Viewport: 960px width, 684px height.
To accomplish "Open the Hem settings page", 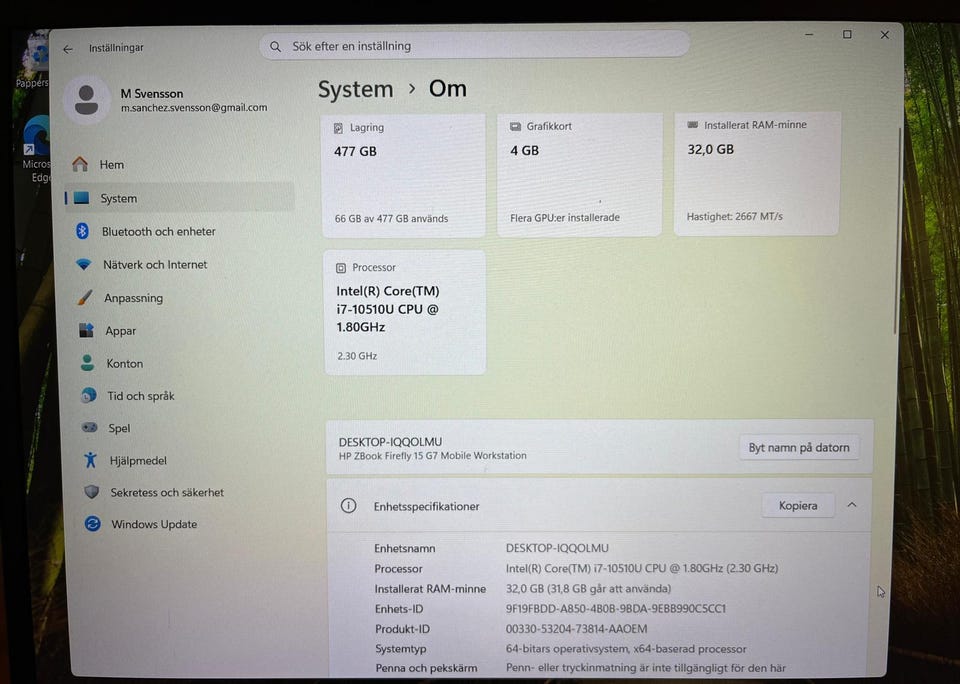I will point(179,164).
